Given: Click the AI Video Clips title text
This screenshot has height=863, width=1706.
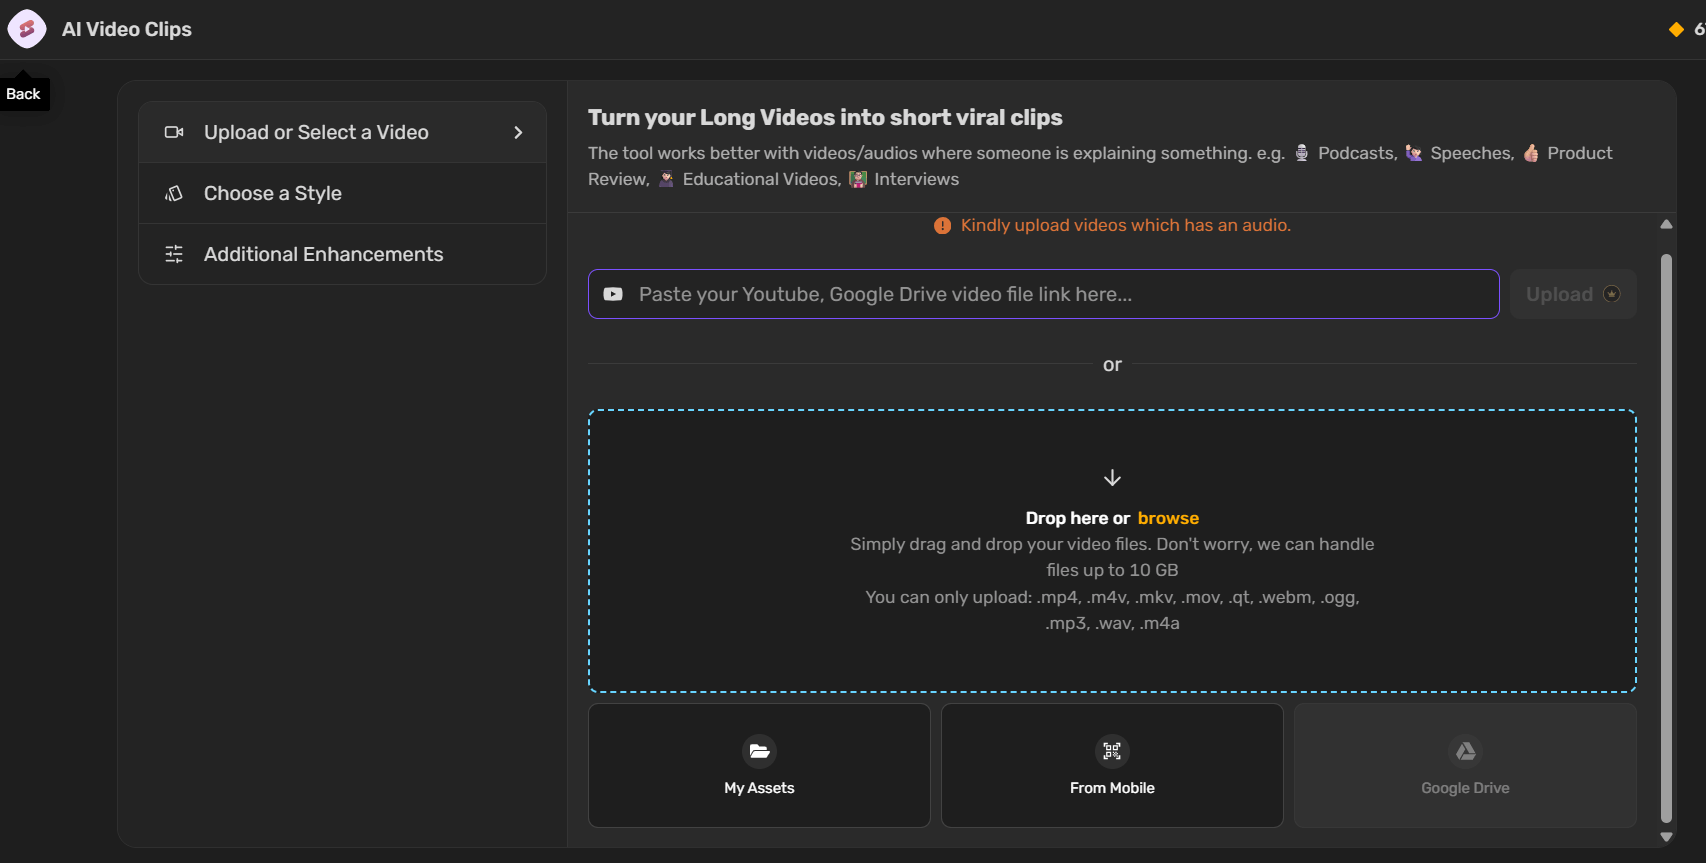Looking at the screenshot, I should coord(127,30).
